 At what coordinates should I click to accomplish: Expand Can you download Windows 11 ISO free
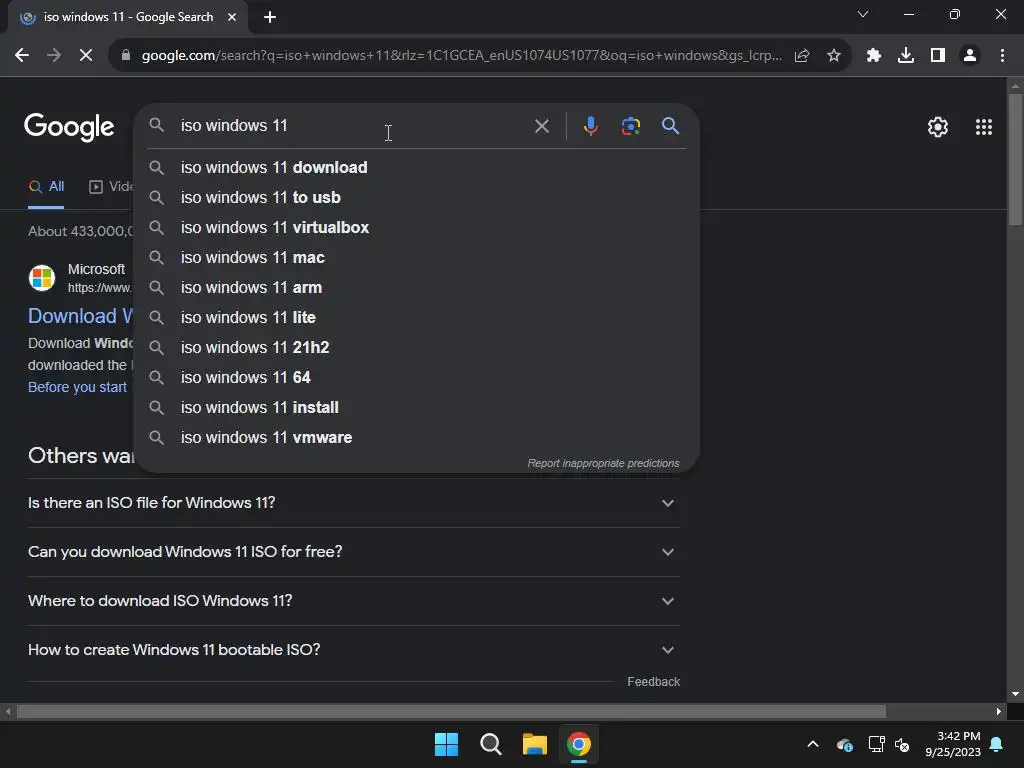pyautogui.click(x=354, y=552)
